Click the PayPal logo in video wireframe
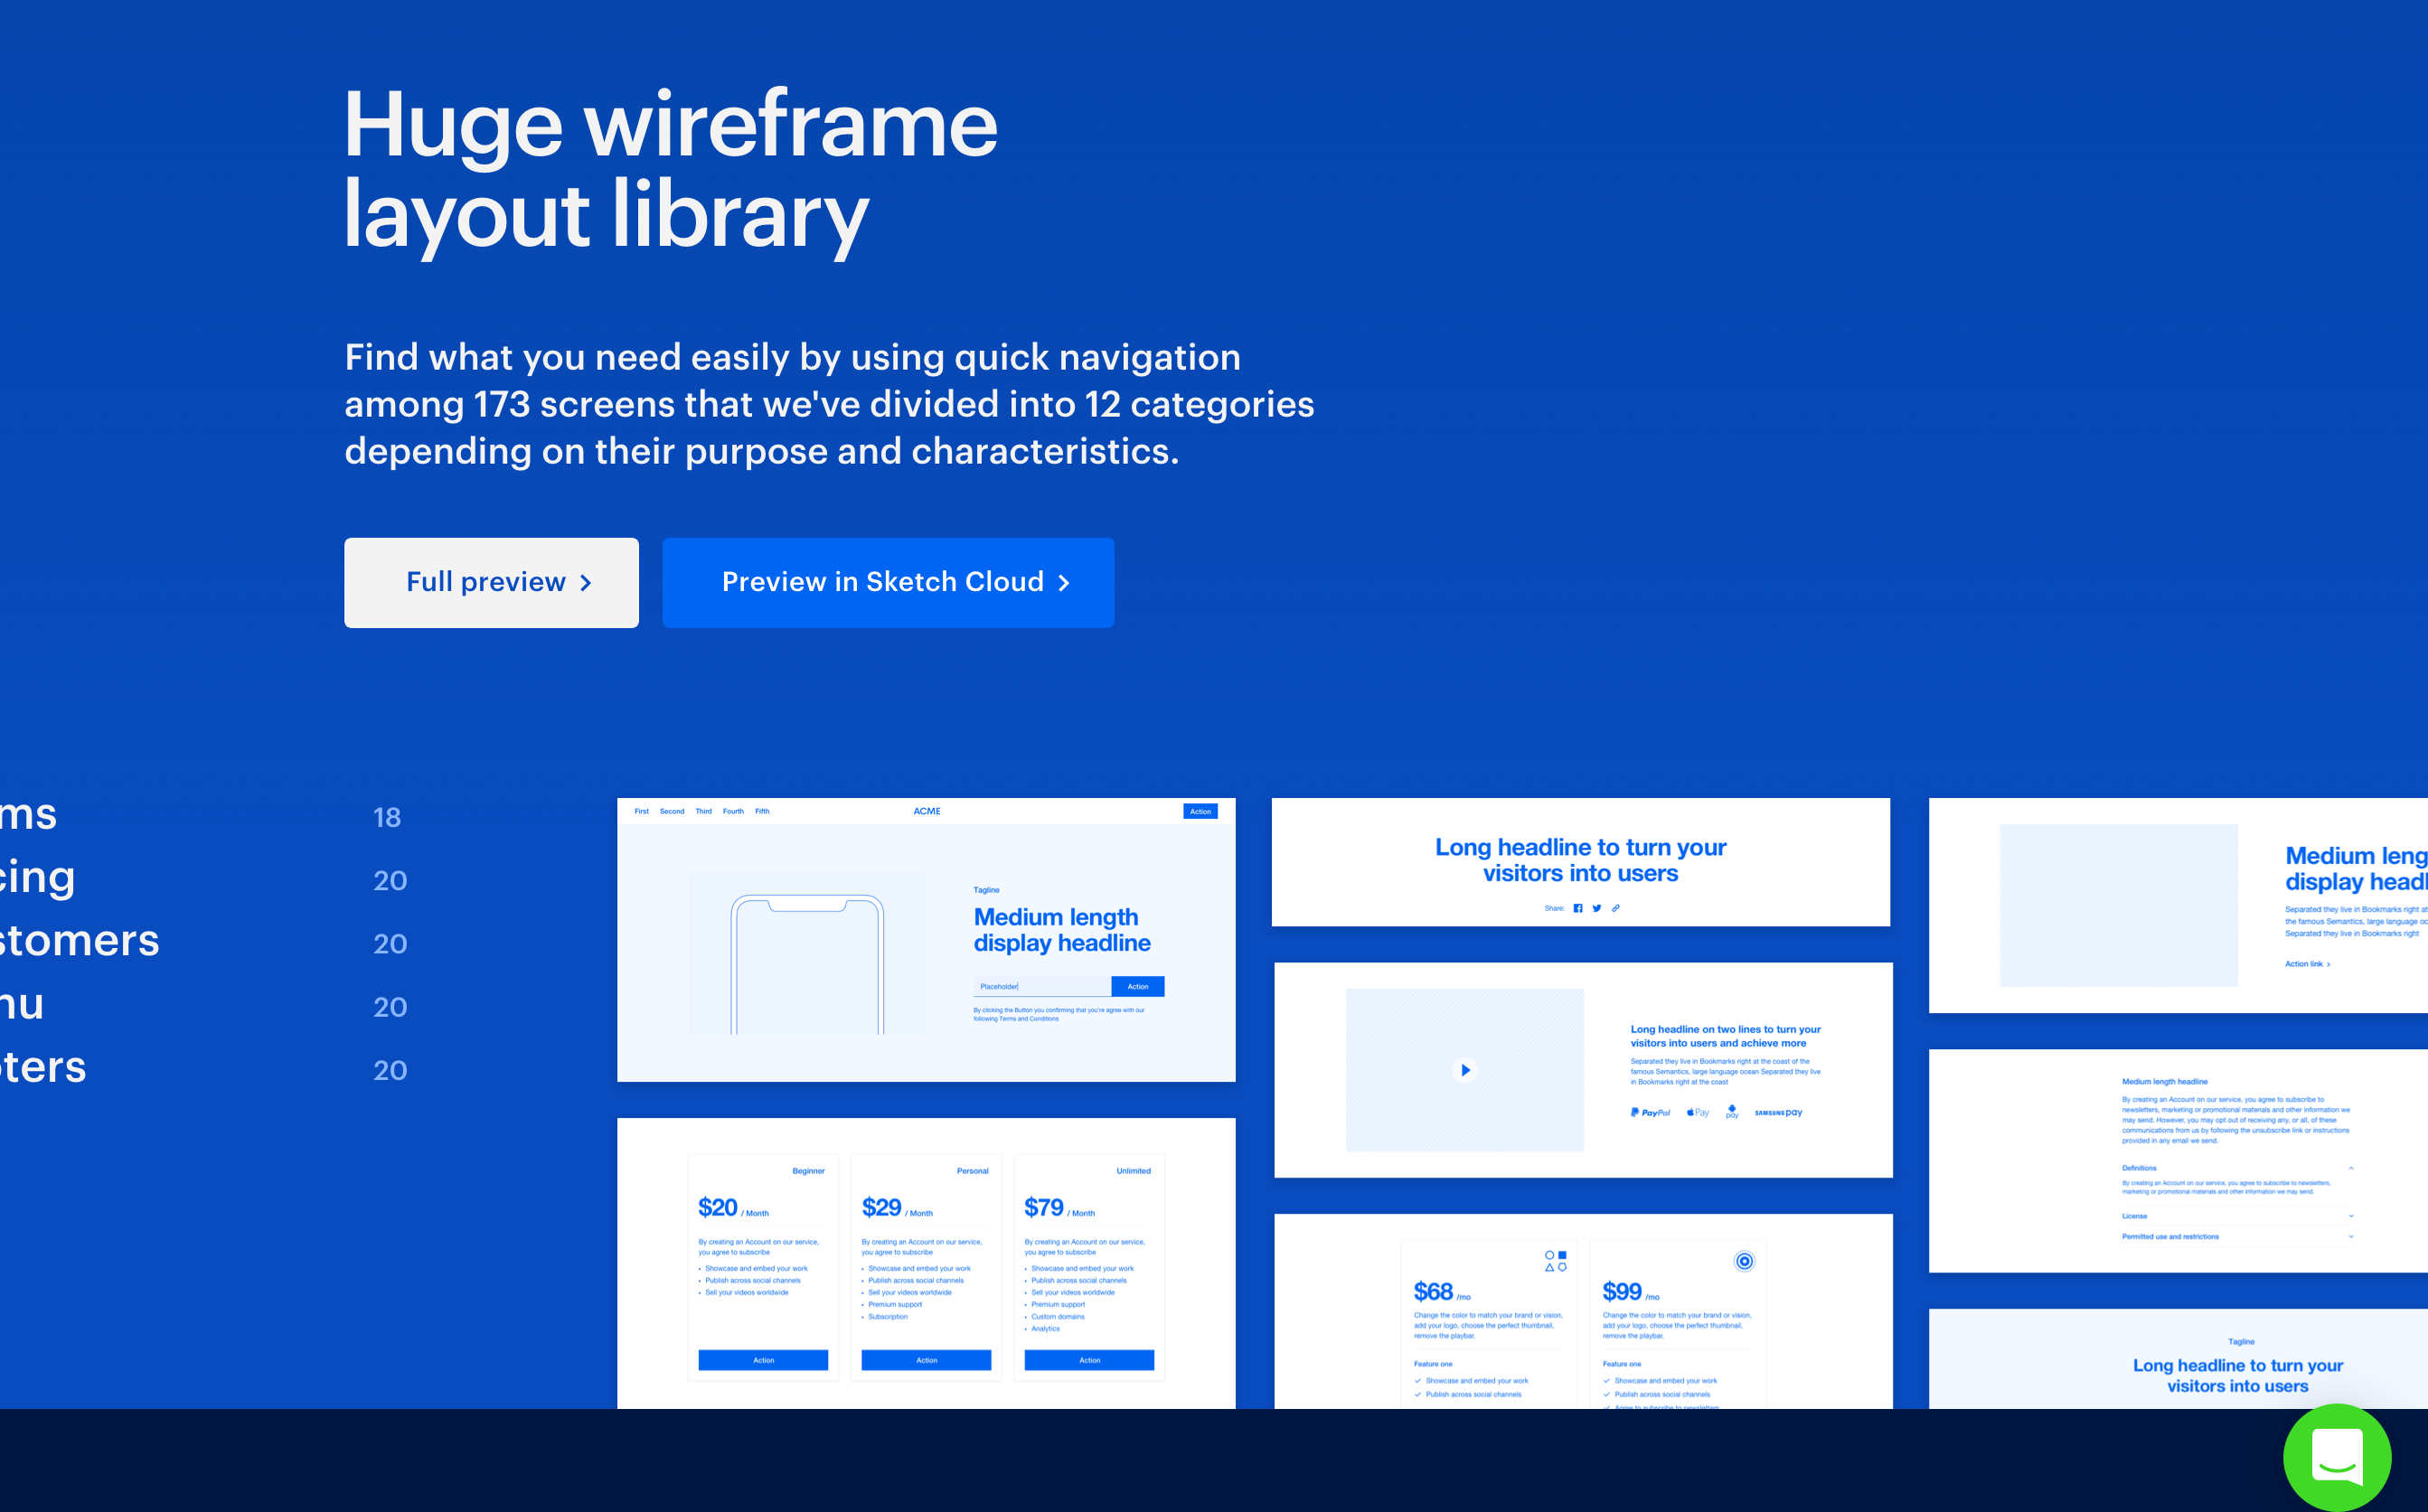The width and height of the screenshot is (2428, 1512). (x=1651, y=1112)
